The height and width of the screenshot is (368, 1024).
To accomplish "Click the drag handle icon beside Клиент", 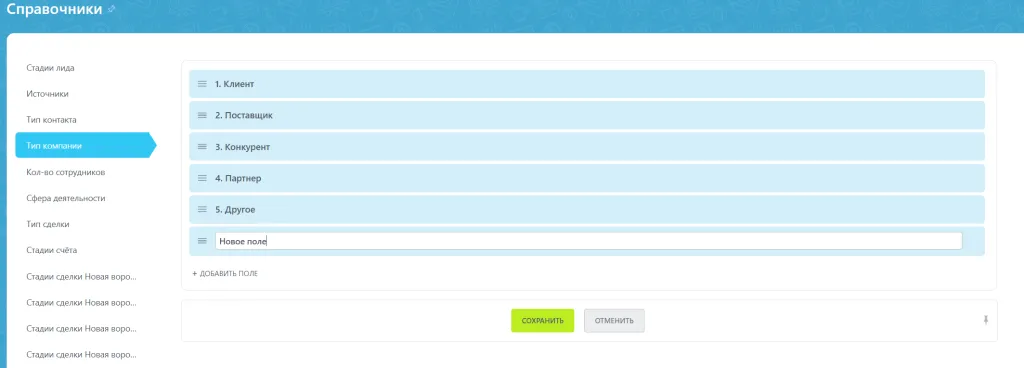I will click(x=202, y=84).
